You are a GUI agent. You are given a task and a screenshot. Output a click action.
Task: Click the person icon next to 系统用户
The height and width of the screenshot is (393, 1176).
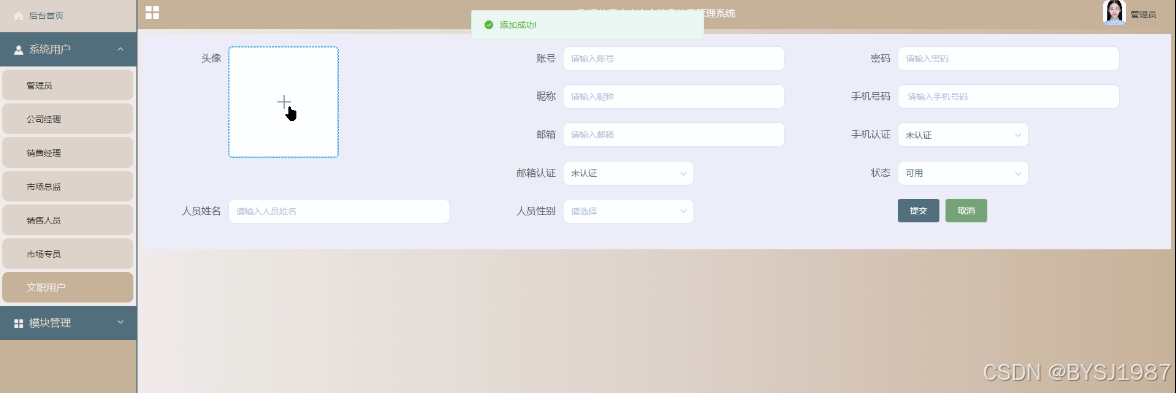click(x=19, y=50)
